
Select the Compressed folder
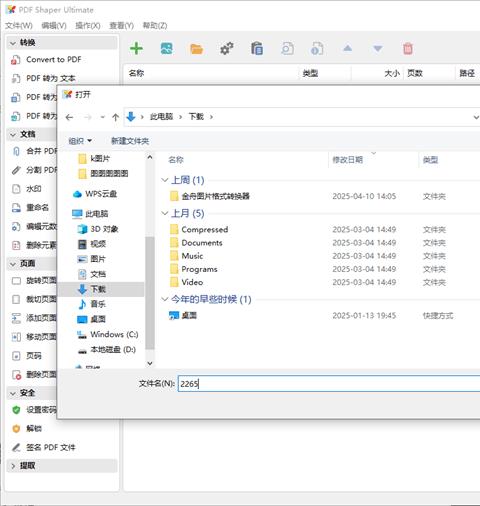pyautogui.click(x=205, y=229)
